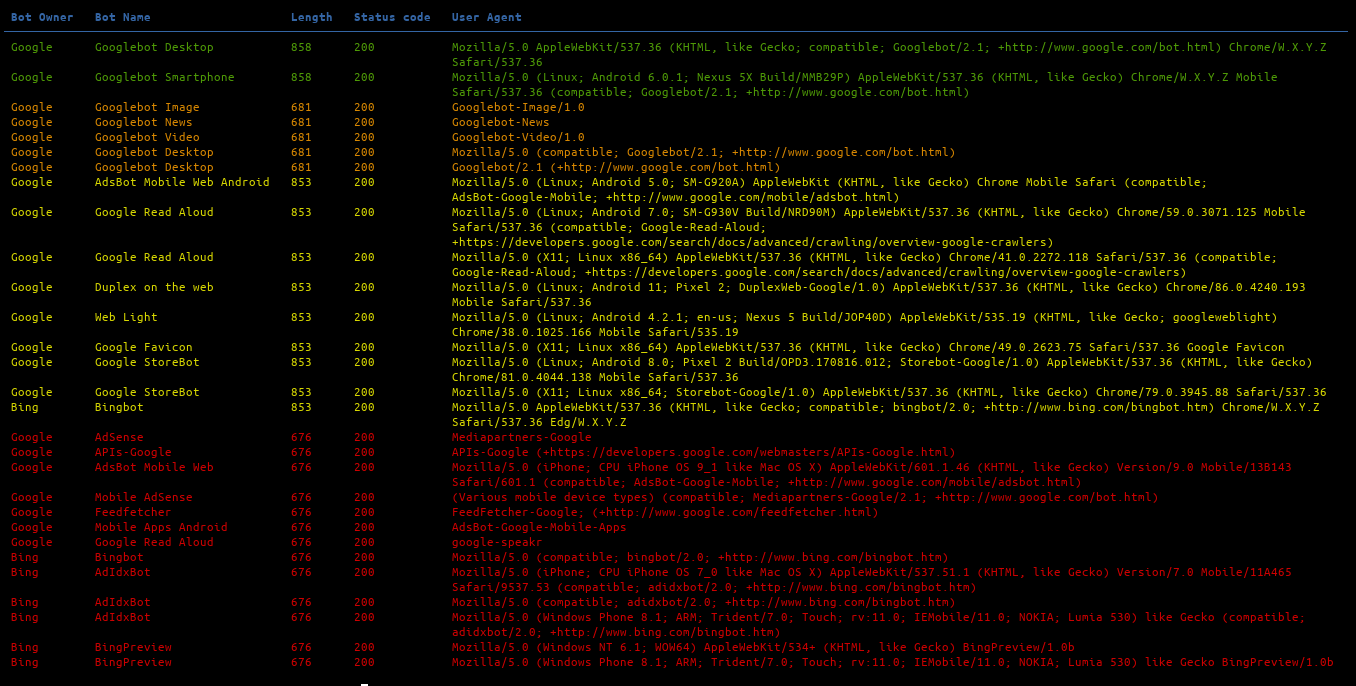Click the user agent containing "DuplexWeb-Google/1.0"
Image resolution: width=1356 pixels, height=686 pixels.
879,294
